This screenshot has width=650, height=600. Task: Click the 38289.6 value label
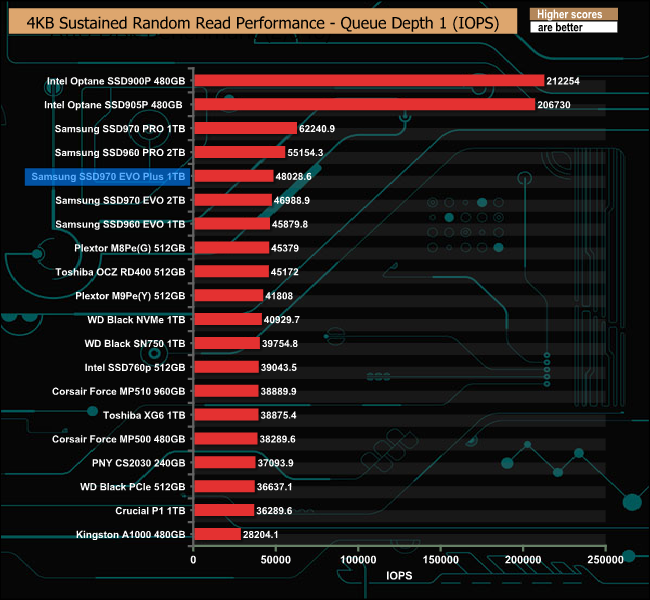(277, 439)
